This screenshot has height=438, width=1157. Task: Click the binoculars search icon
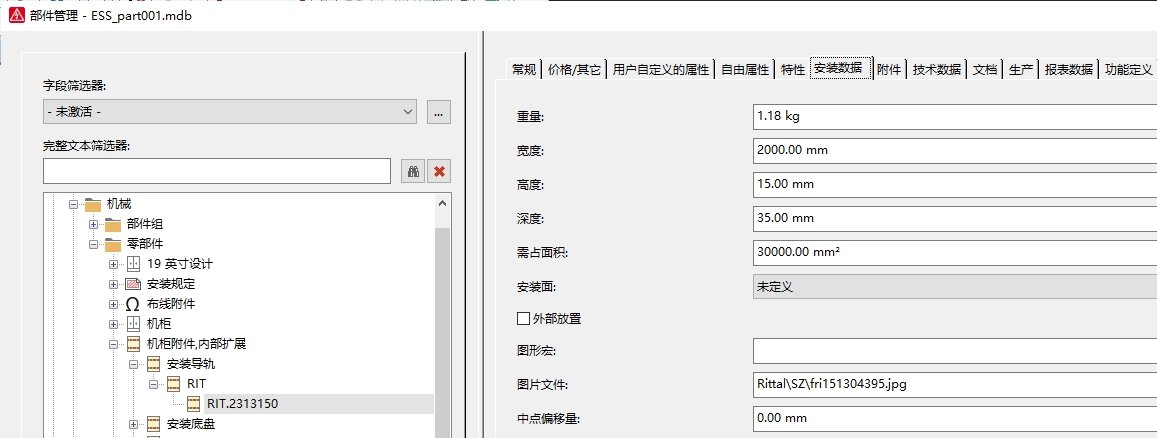(413, 171)
